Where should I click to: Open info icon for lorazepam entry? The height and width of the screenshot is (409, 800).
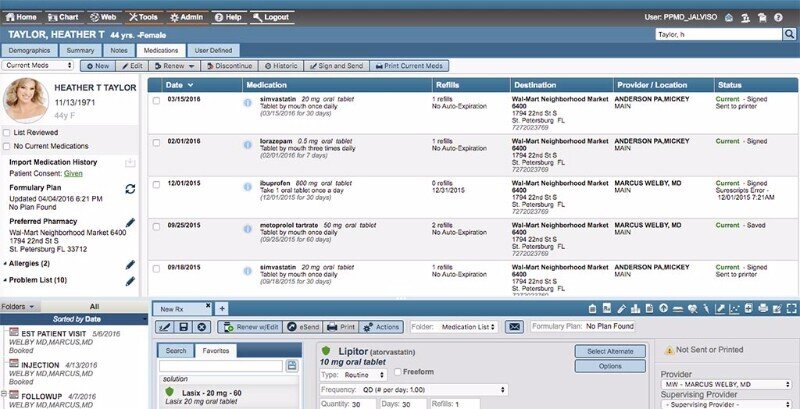pos(247,145)
